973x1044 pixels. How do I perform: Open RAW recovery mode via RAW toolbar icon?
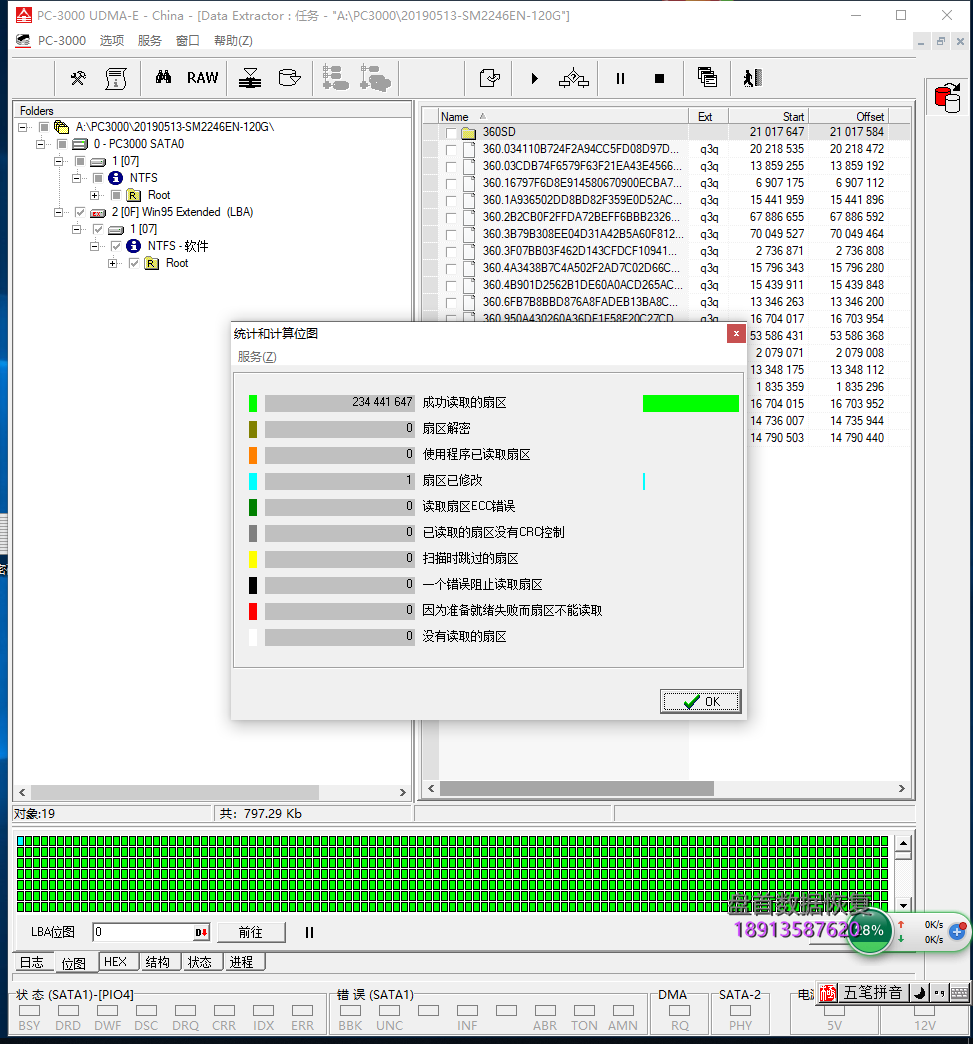(x=202, y=77)
